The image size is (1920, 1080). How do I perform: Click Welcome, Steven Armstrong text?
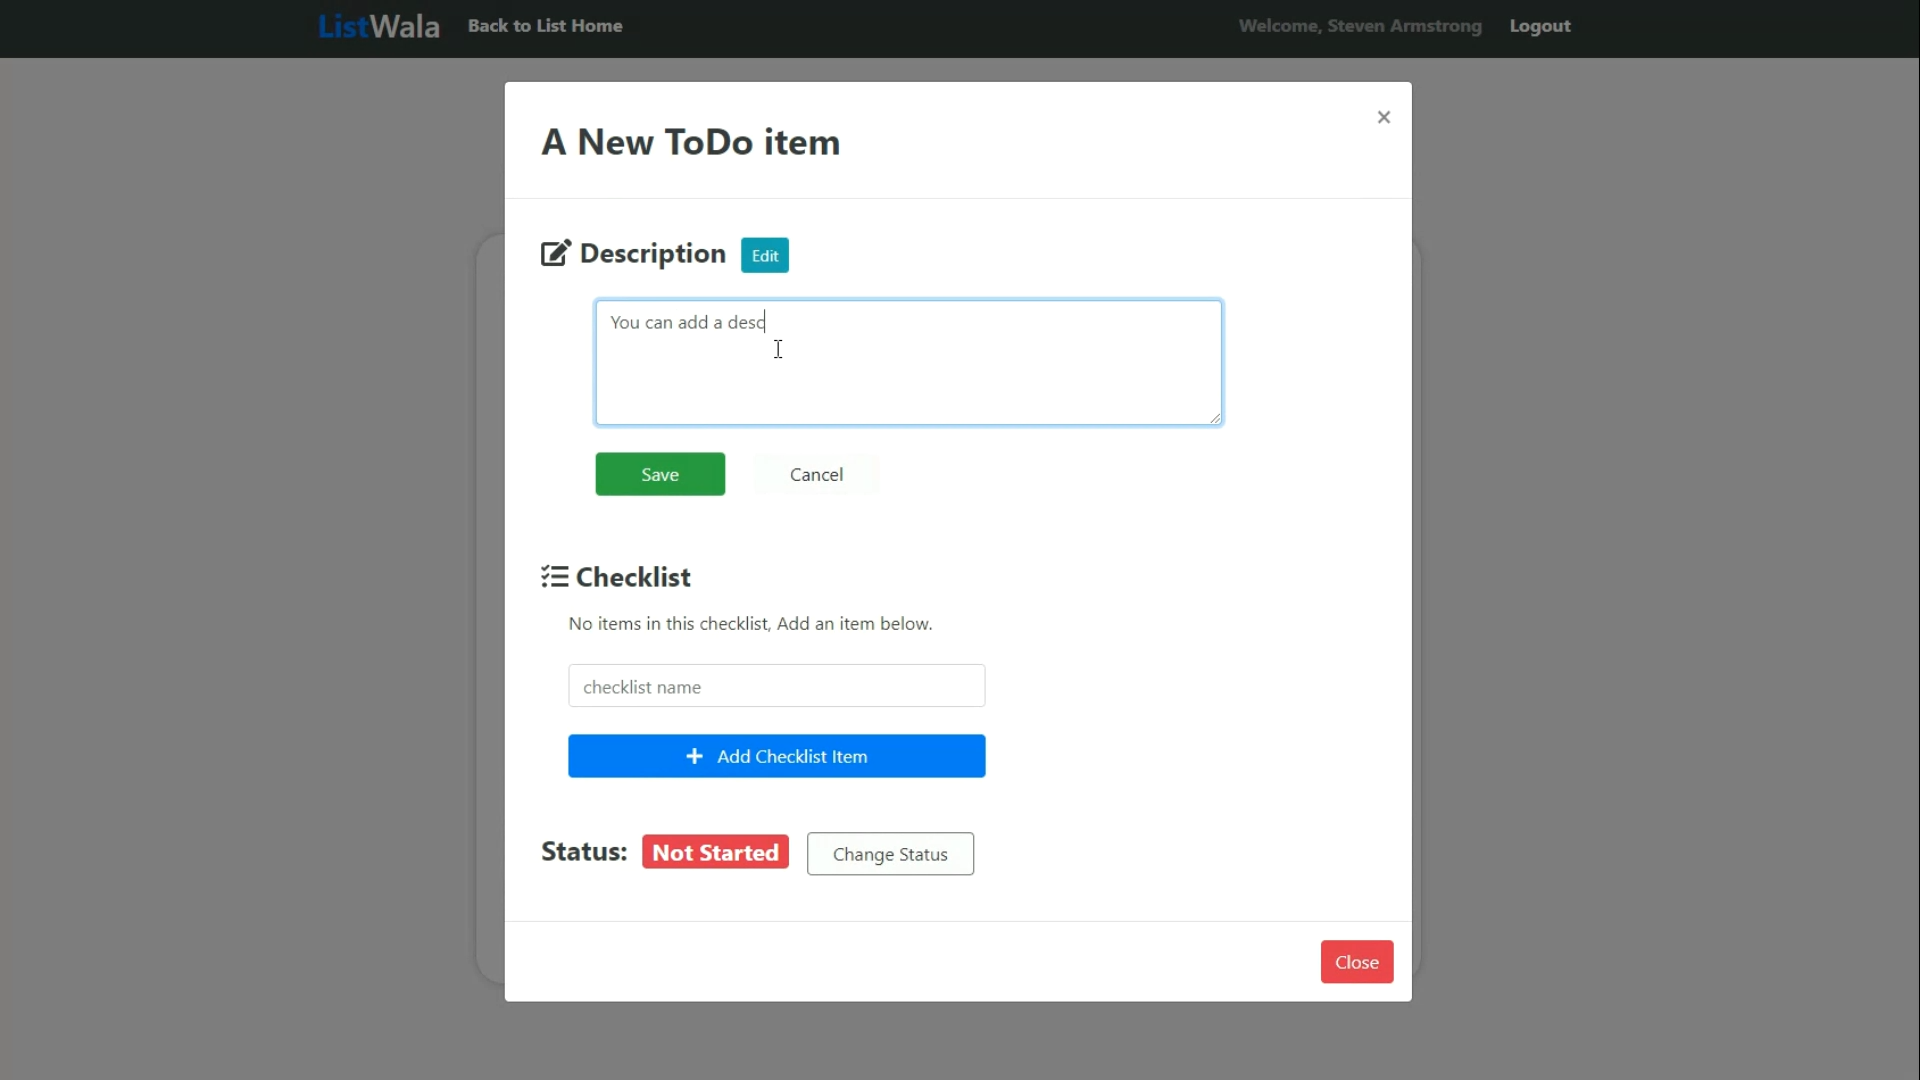click(1360, 26)
